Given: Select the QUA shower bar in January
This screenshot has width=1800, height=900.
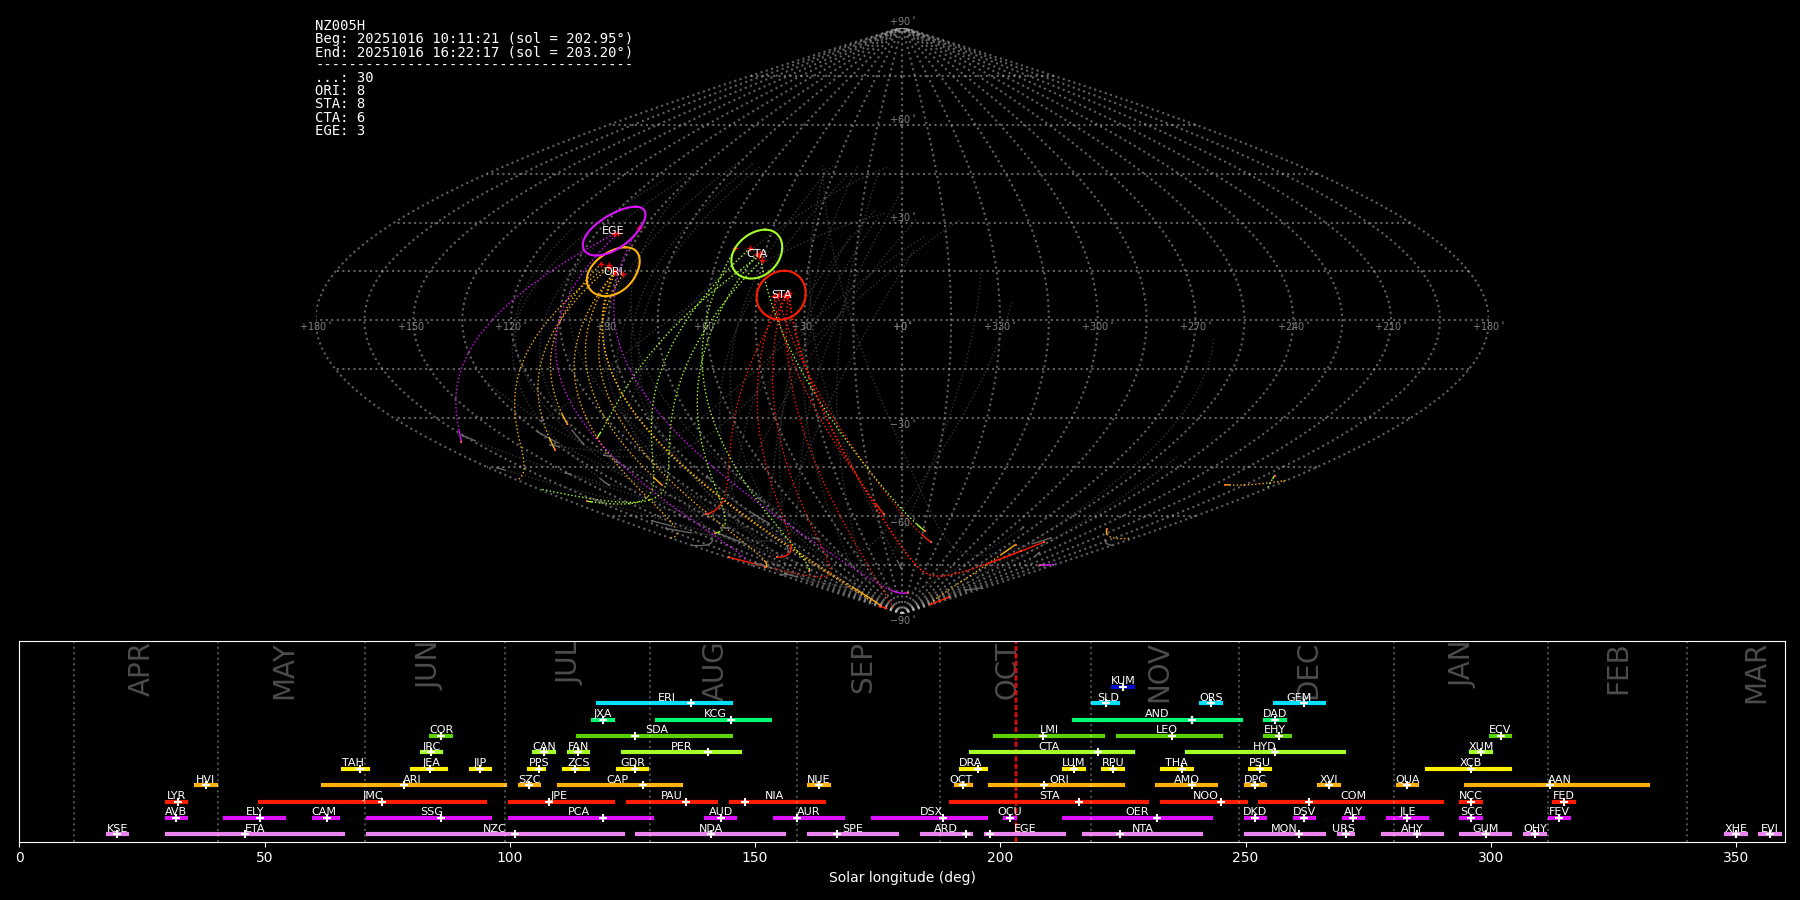Looking at the screenshot, I should pyautogui.click(x=1407, y=785).
